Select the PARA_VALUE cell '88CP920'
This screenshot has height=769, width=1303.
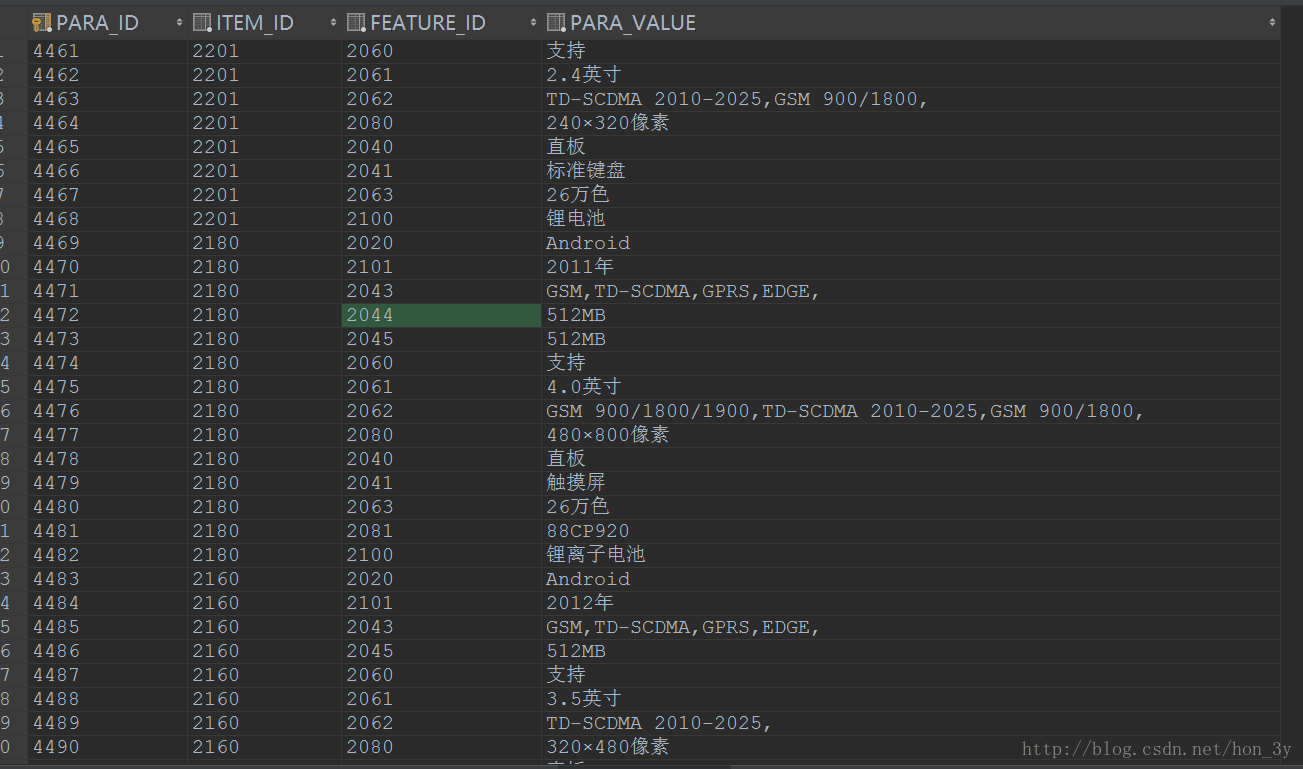pos(911,531)
